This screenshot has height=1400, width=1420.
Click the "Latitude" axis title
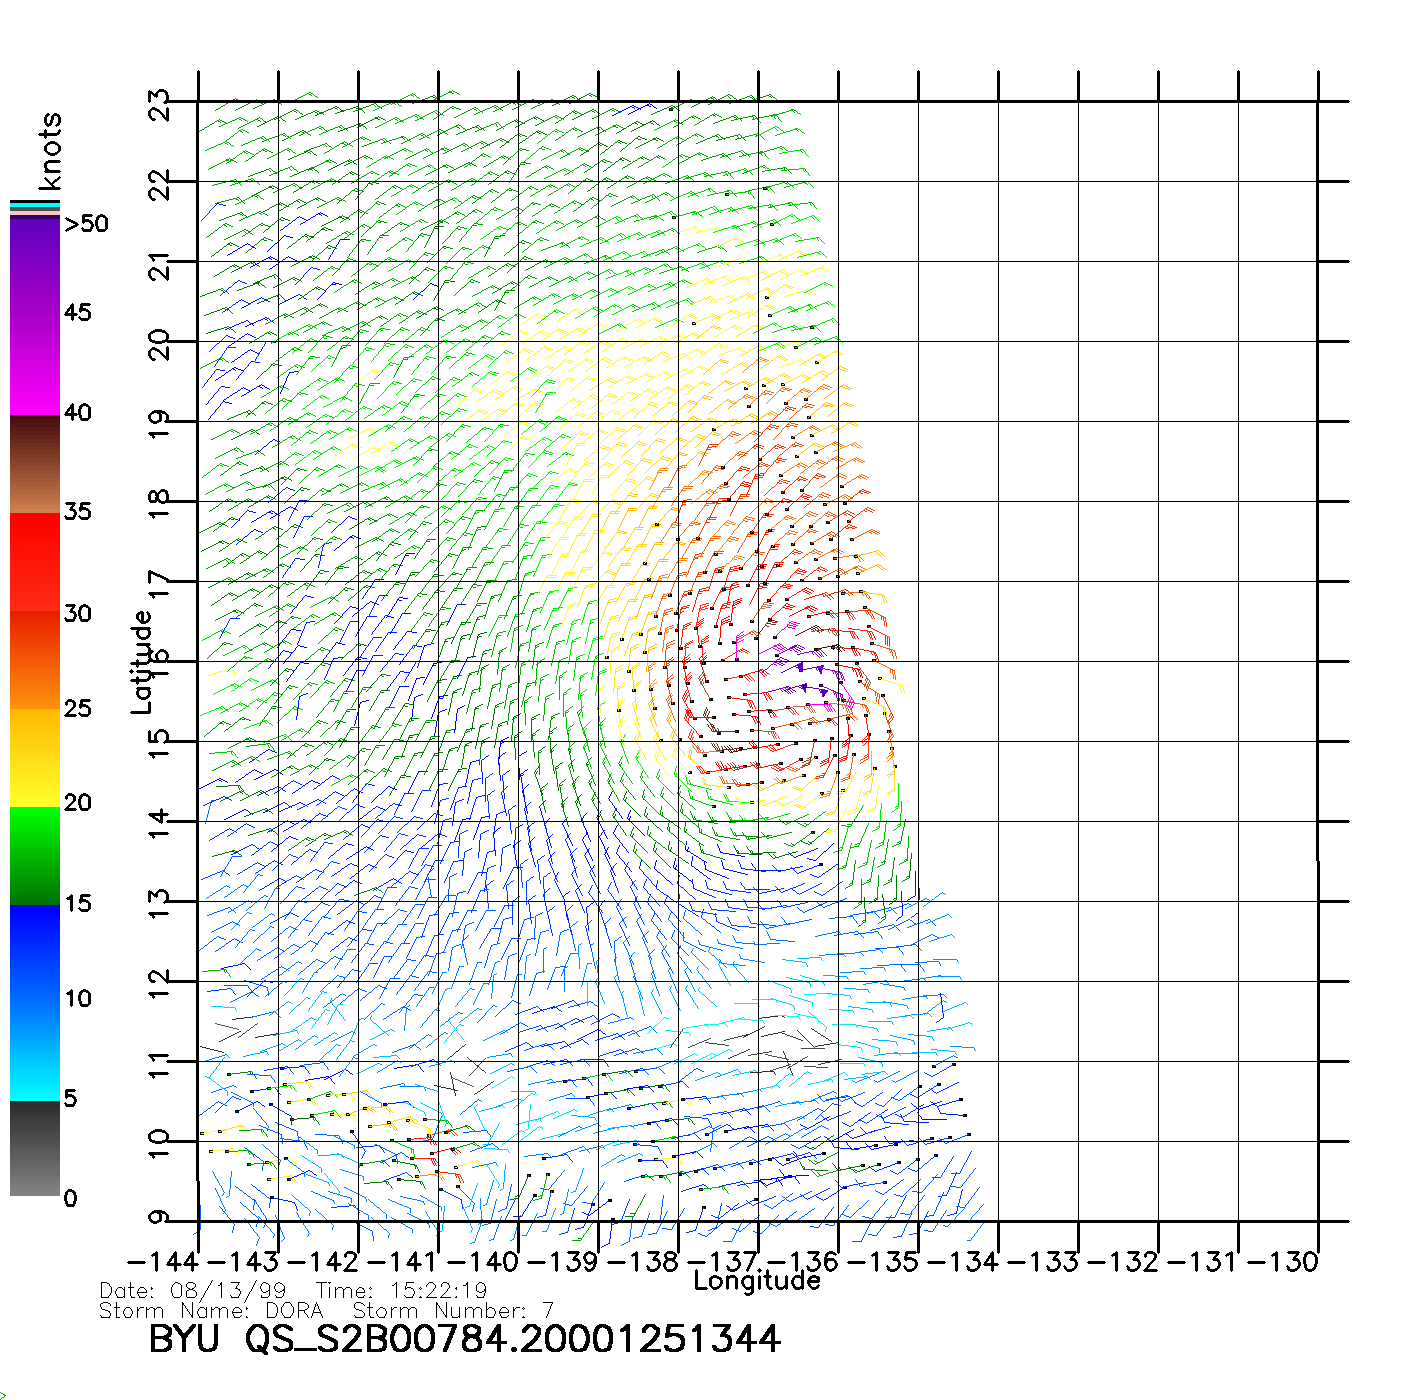(x=141, y=662)
